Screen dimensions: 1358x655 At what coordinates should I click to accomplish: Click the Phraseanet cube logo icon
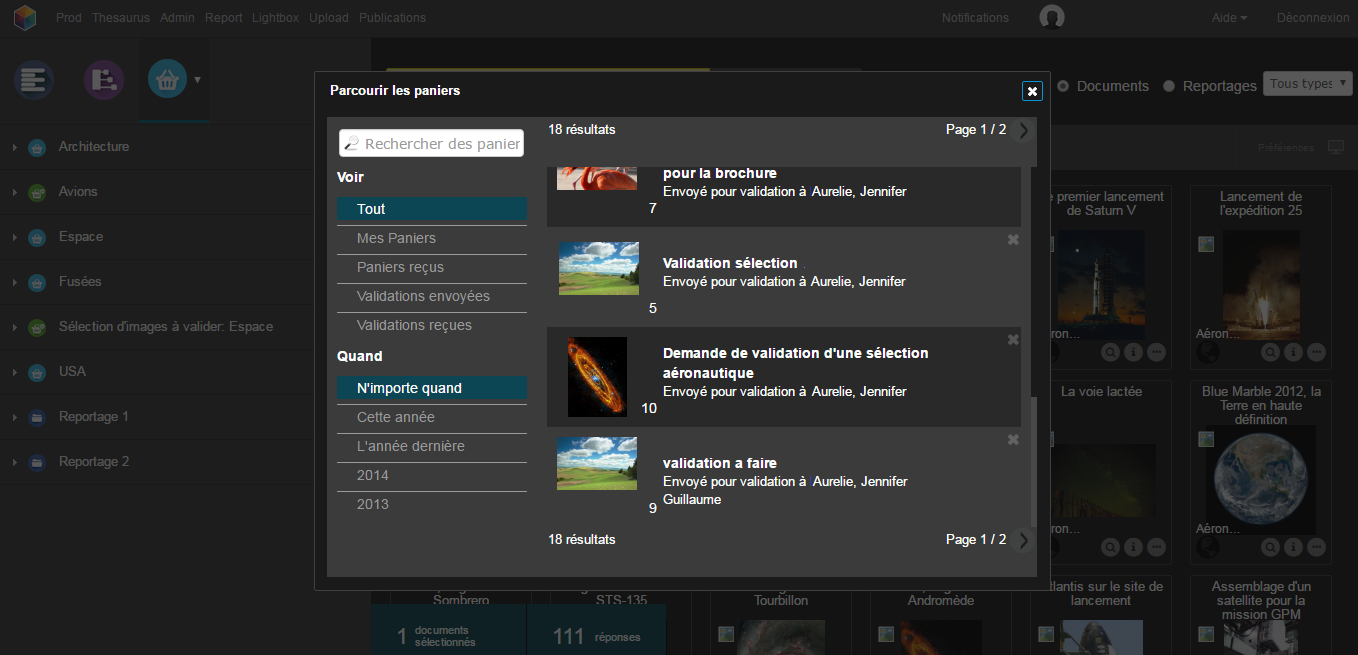tap(24, 18)
